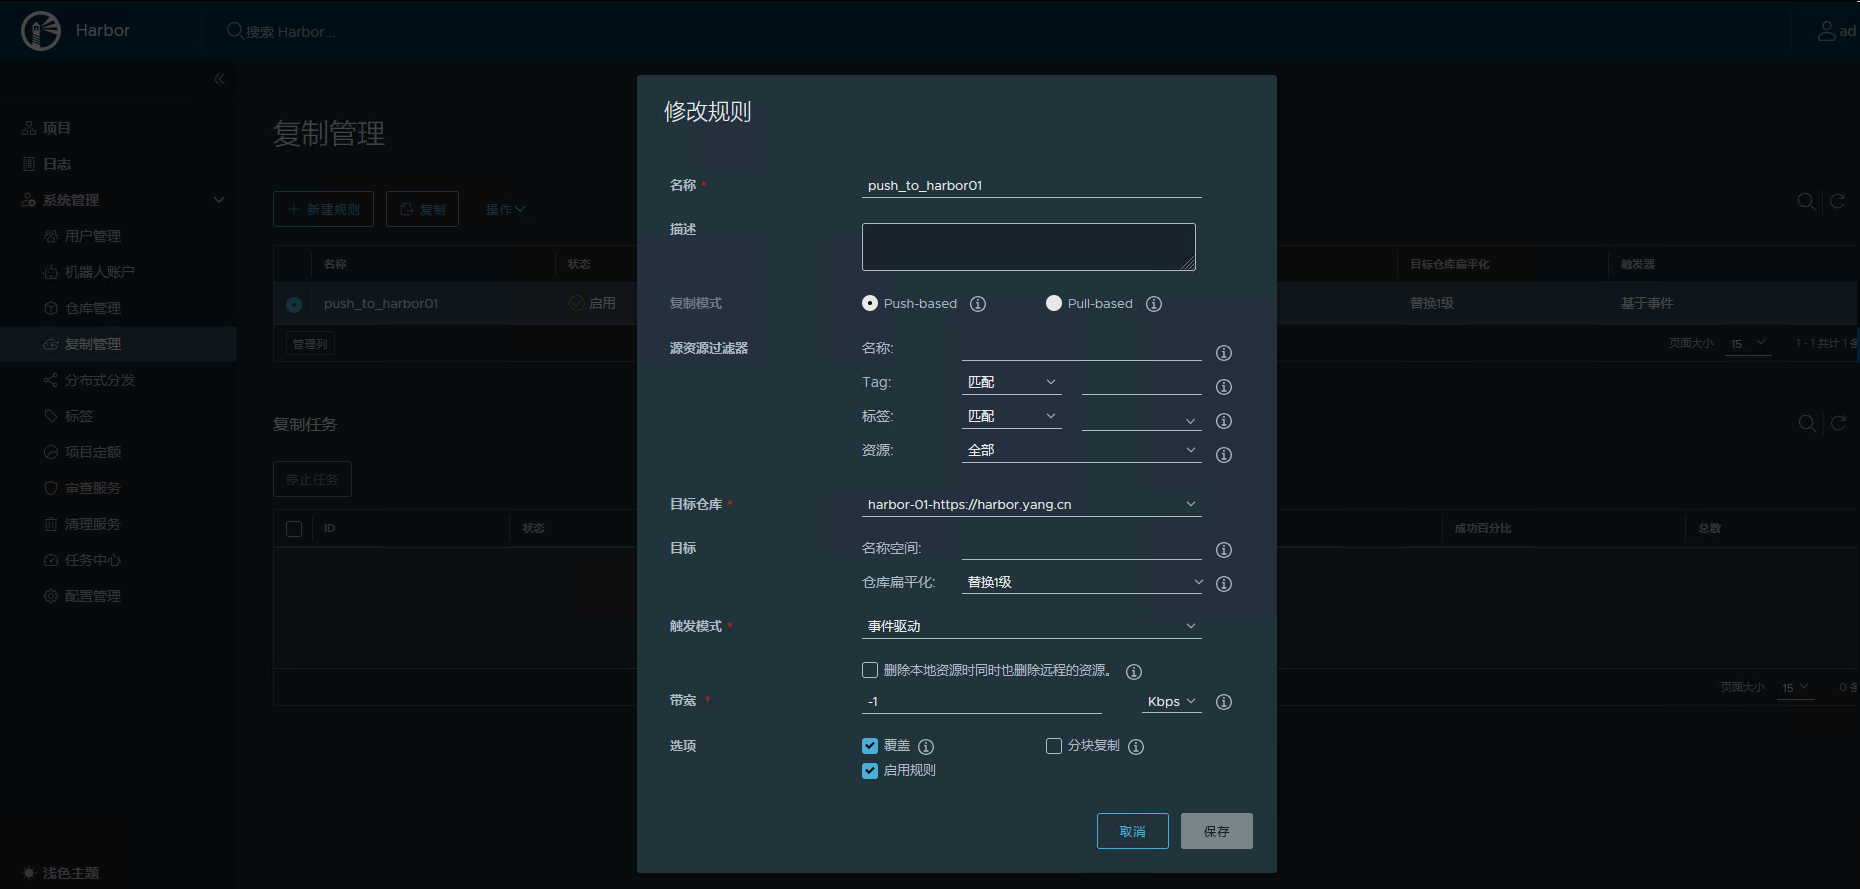The width and height of the screenshot is (1860, 889).
Task: Uncheck the 覆盖 checkbox
Action: [870, 746]
